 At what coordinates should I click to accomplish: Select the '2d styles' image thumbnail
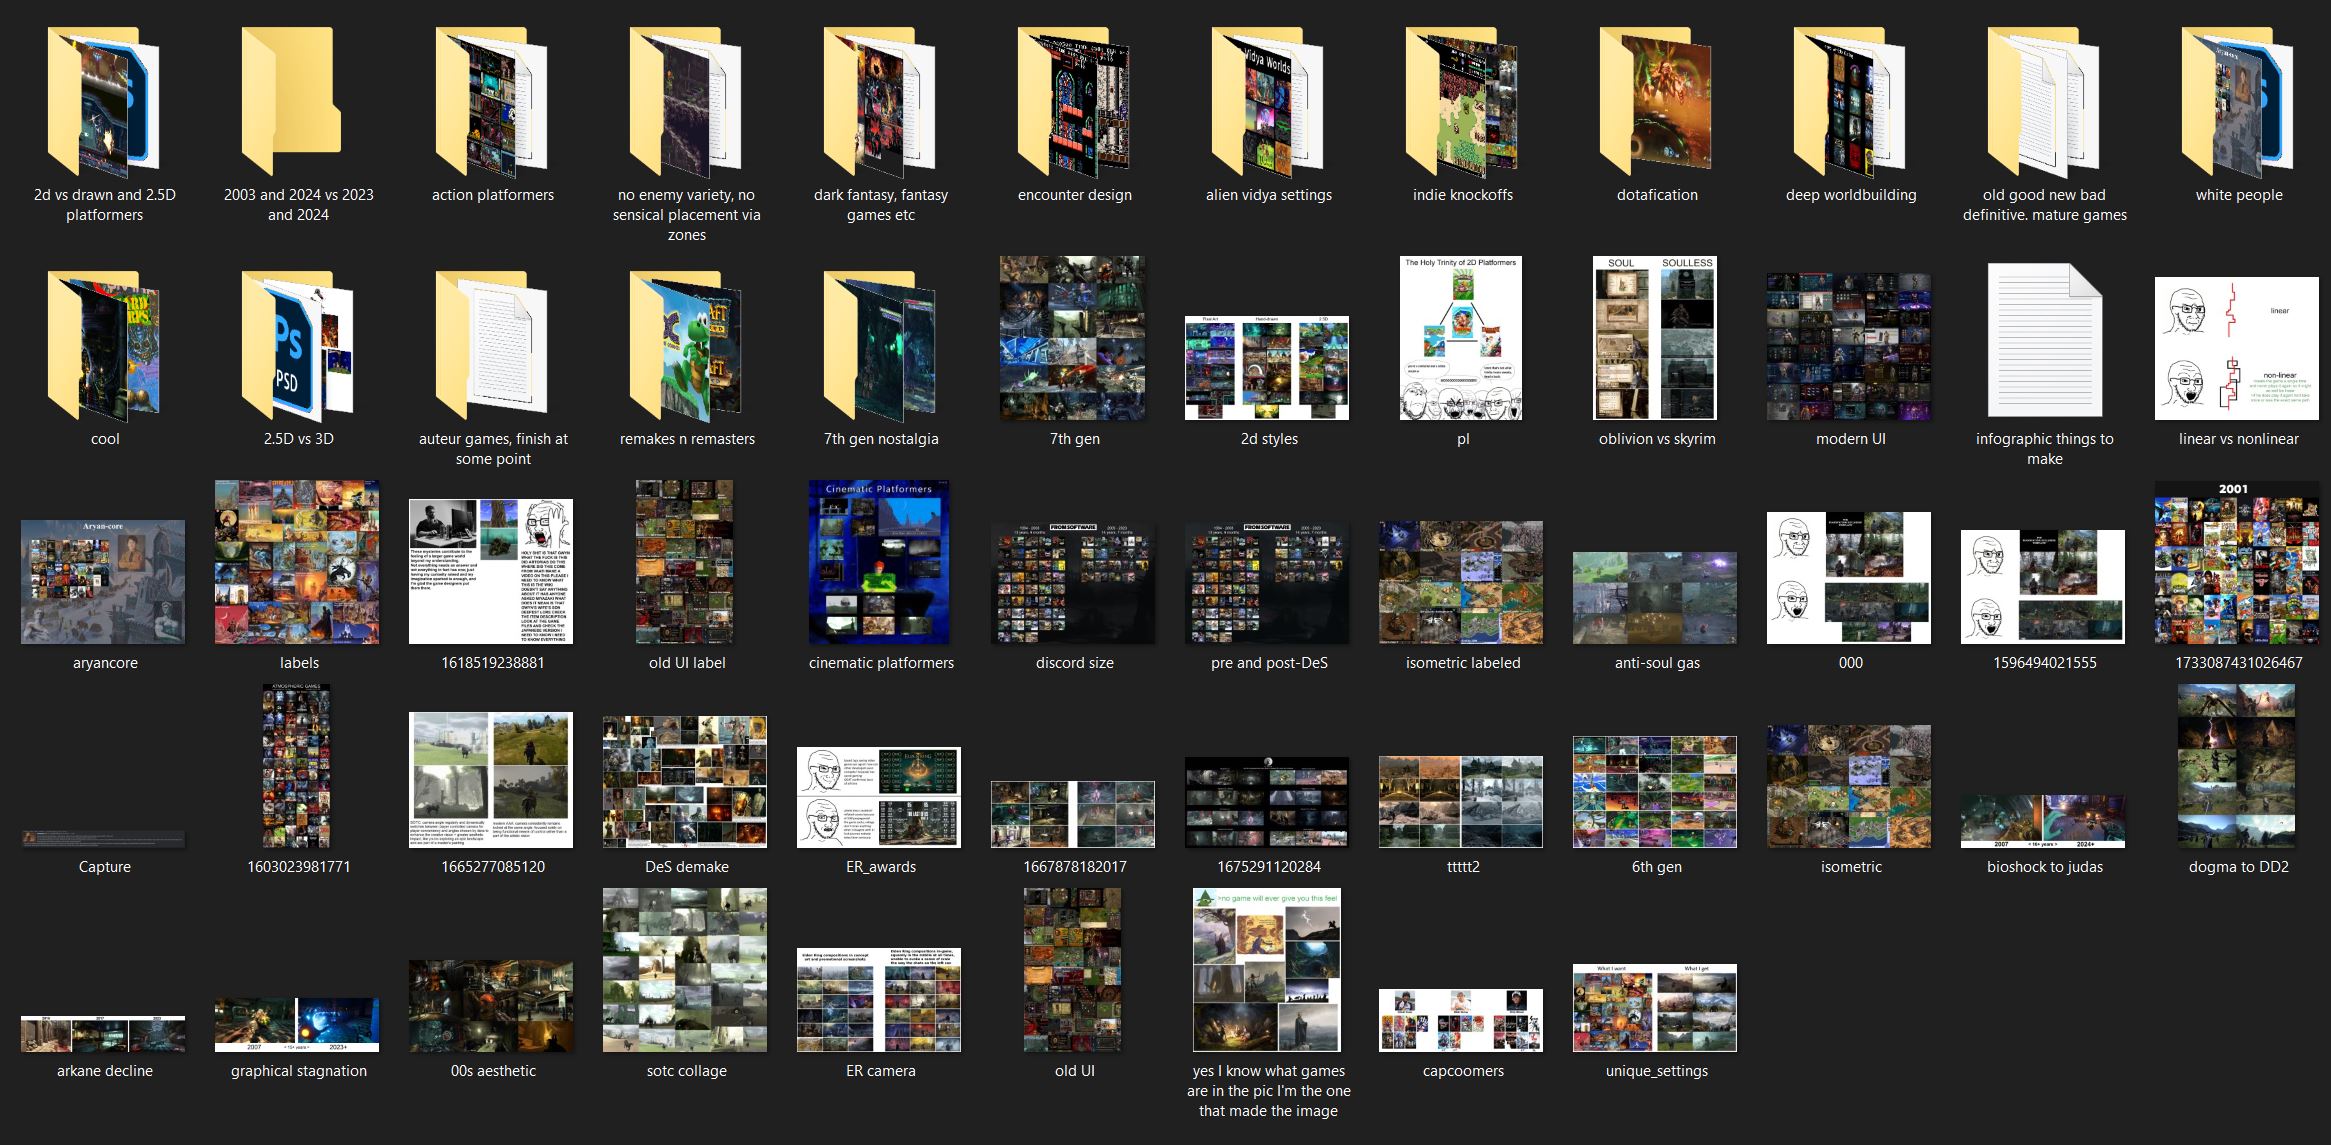tap(1267, 367)
